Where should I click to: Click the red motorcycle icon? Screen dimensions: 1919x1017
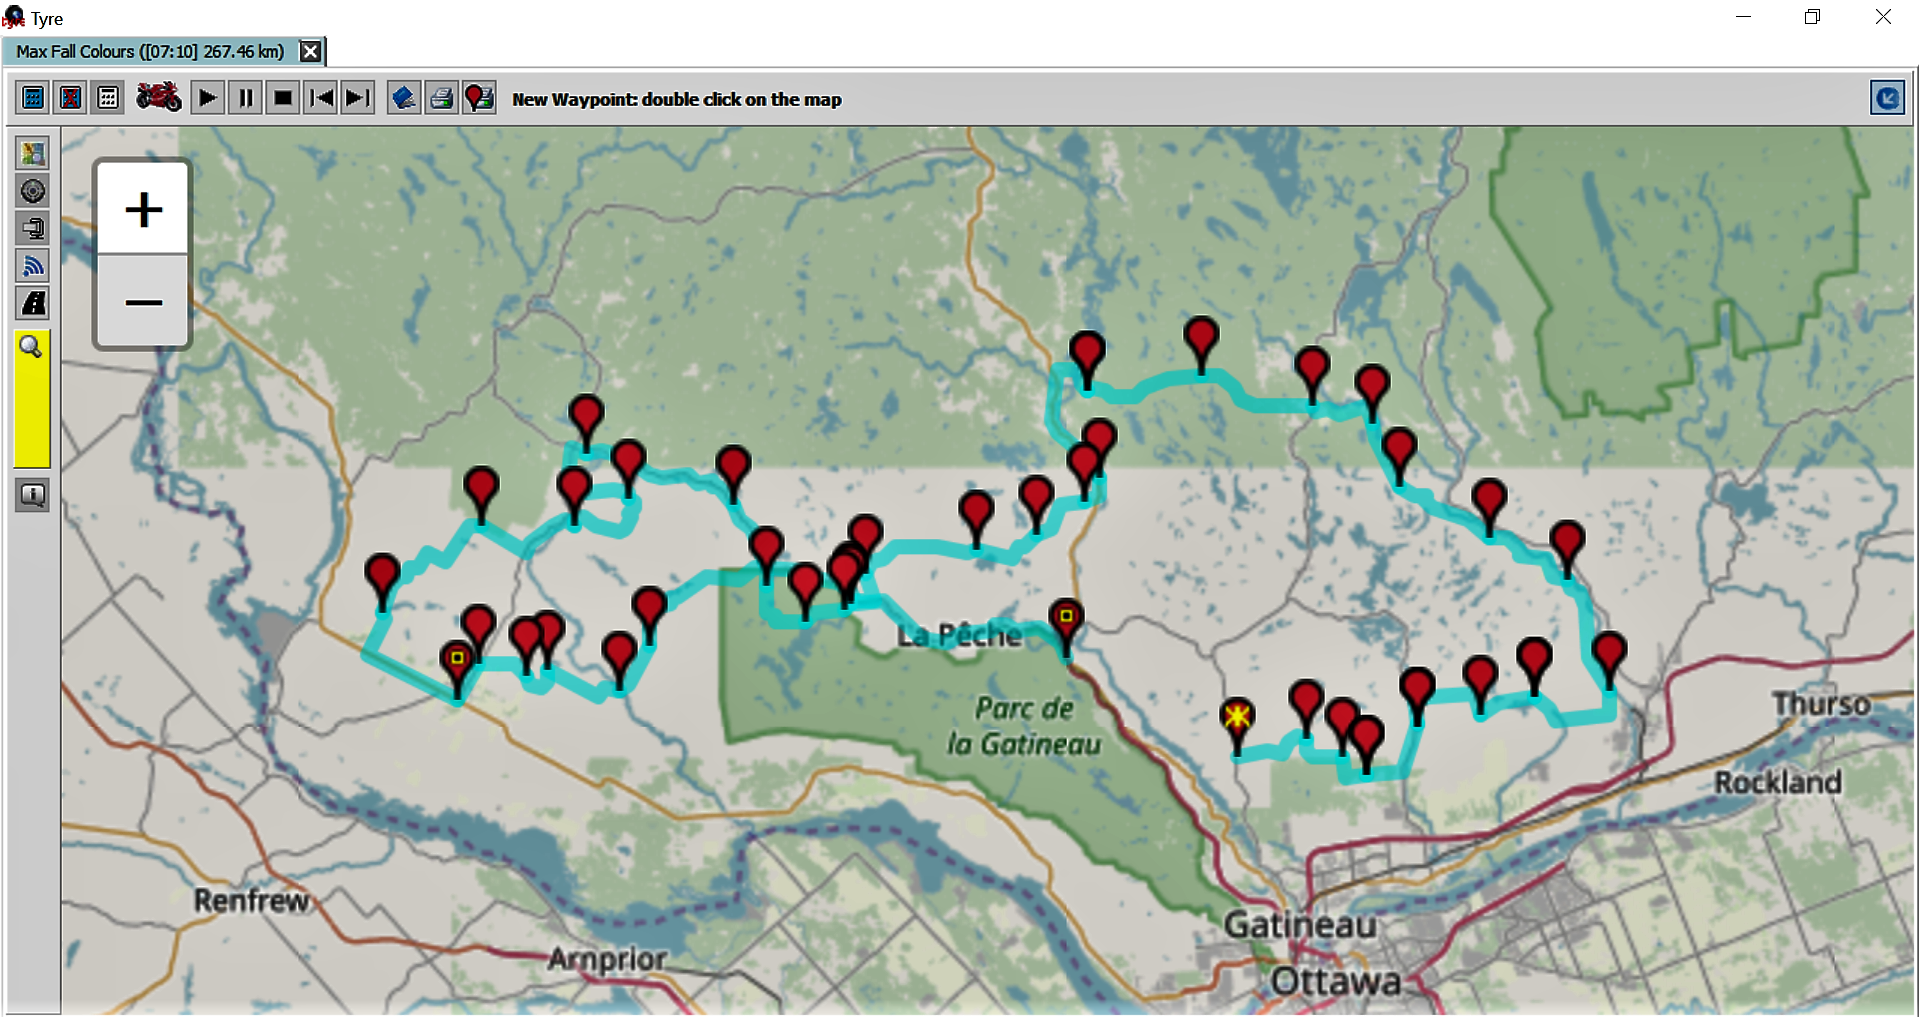[x=158, y=98]
